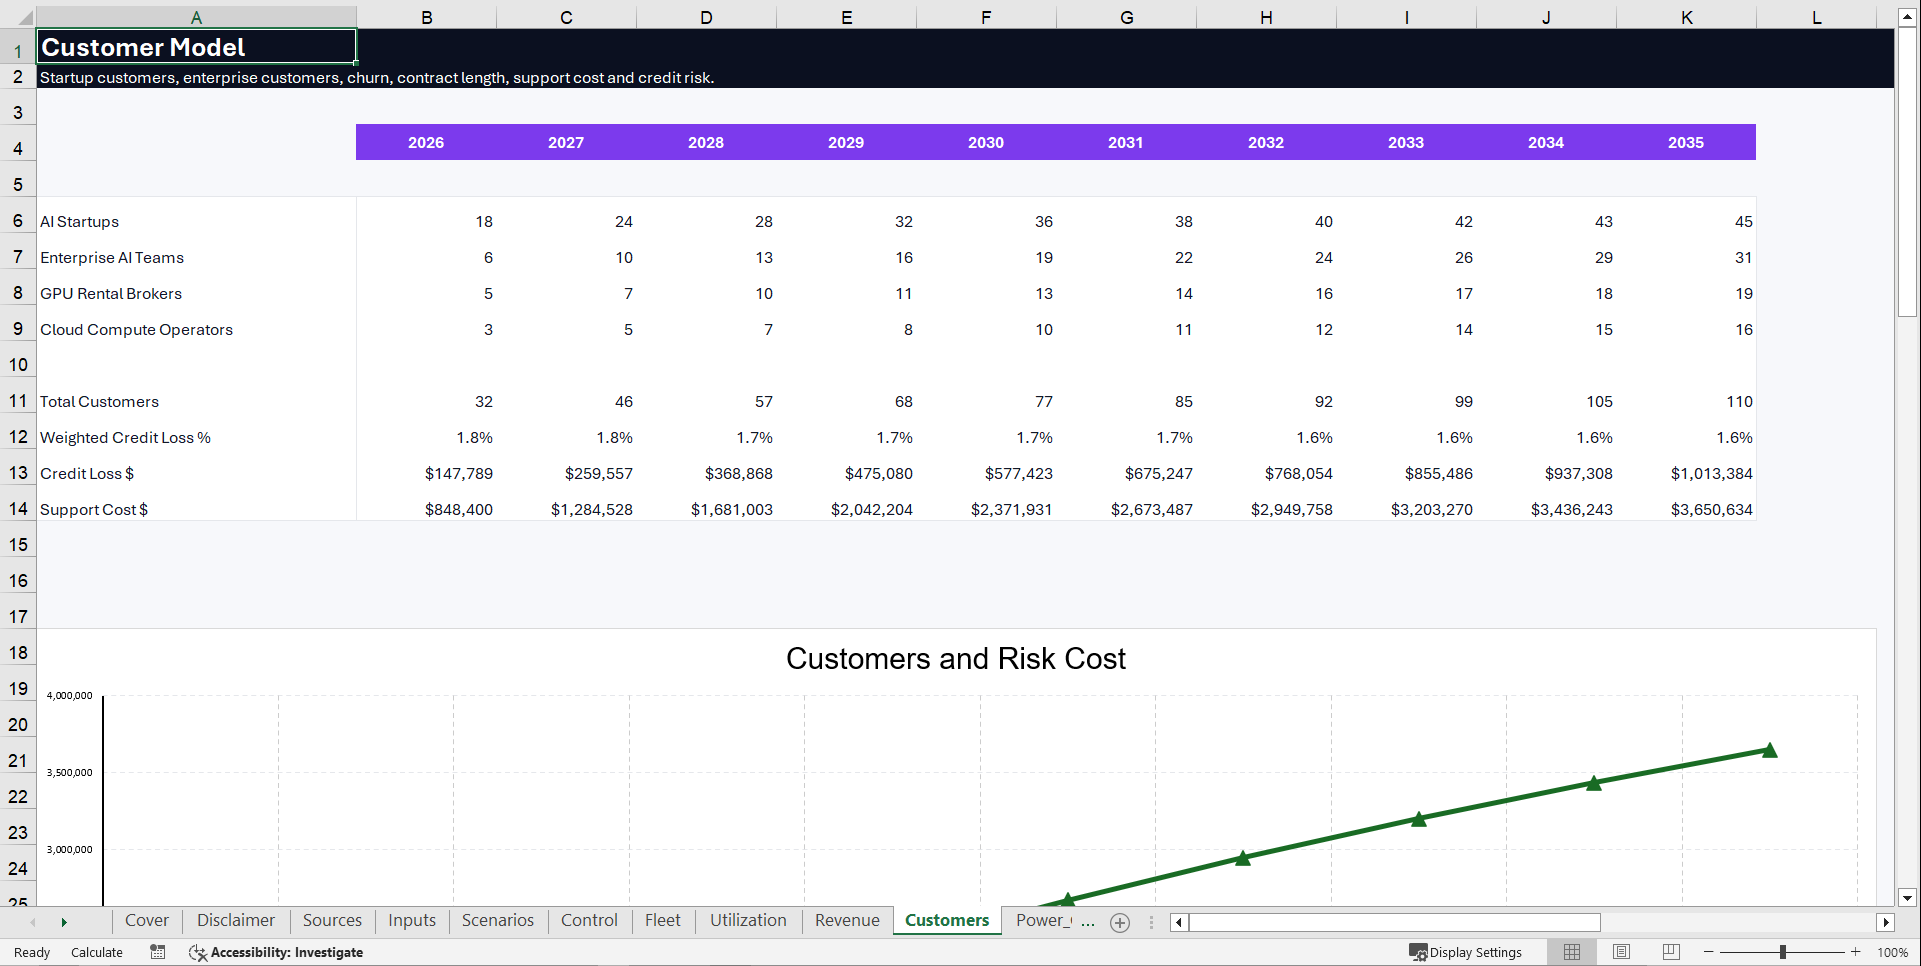Viewport: 1921px width, 966px height.
Task: Open the Disclaimer sheet tab
Action: 236,921
